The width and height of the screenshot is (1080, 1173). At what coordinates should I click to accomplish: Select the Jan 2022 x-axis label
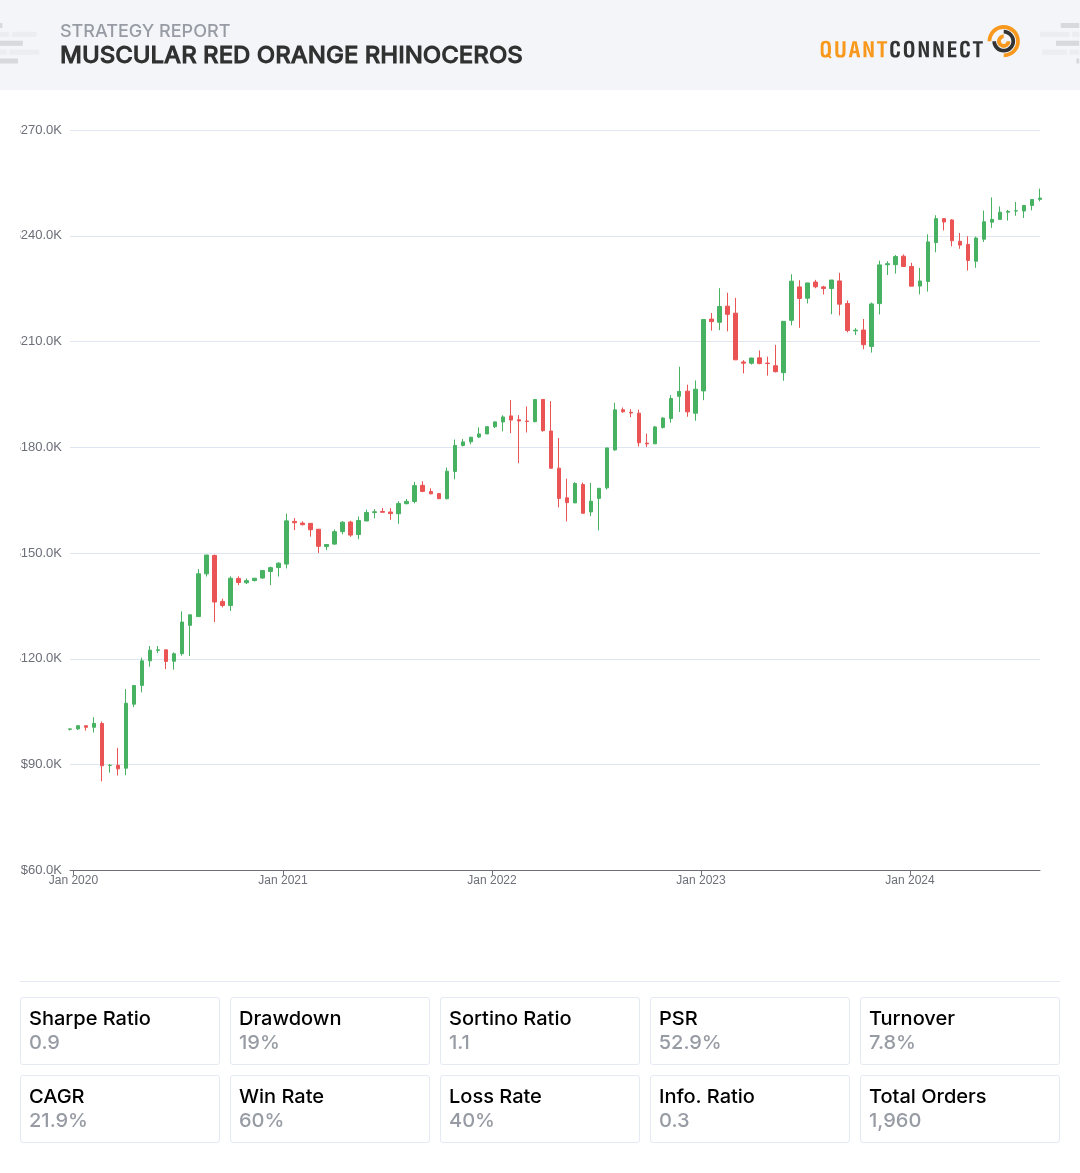492,880
